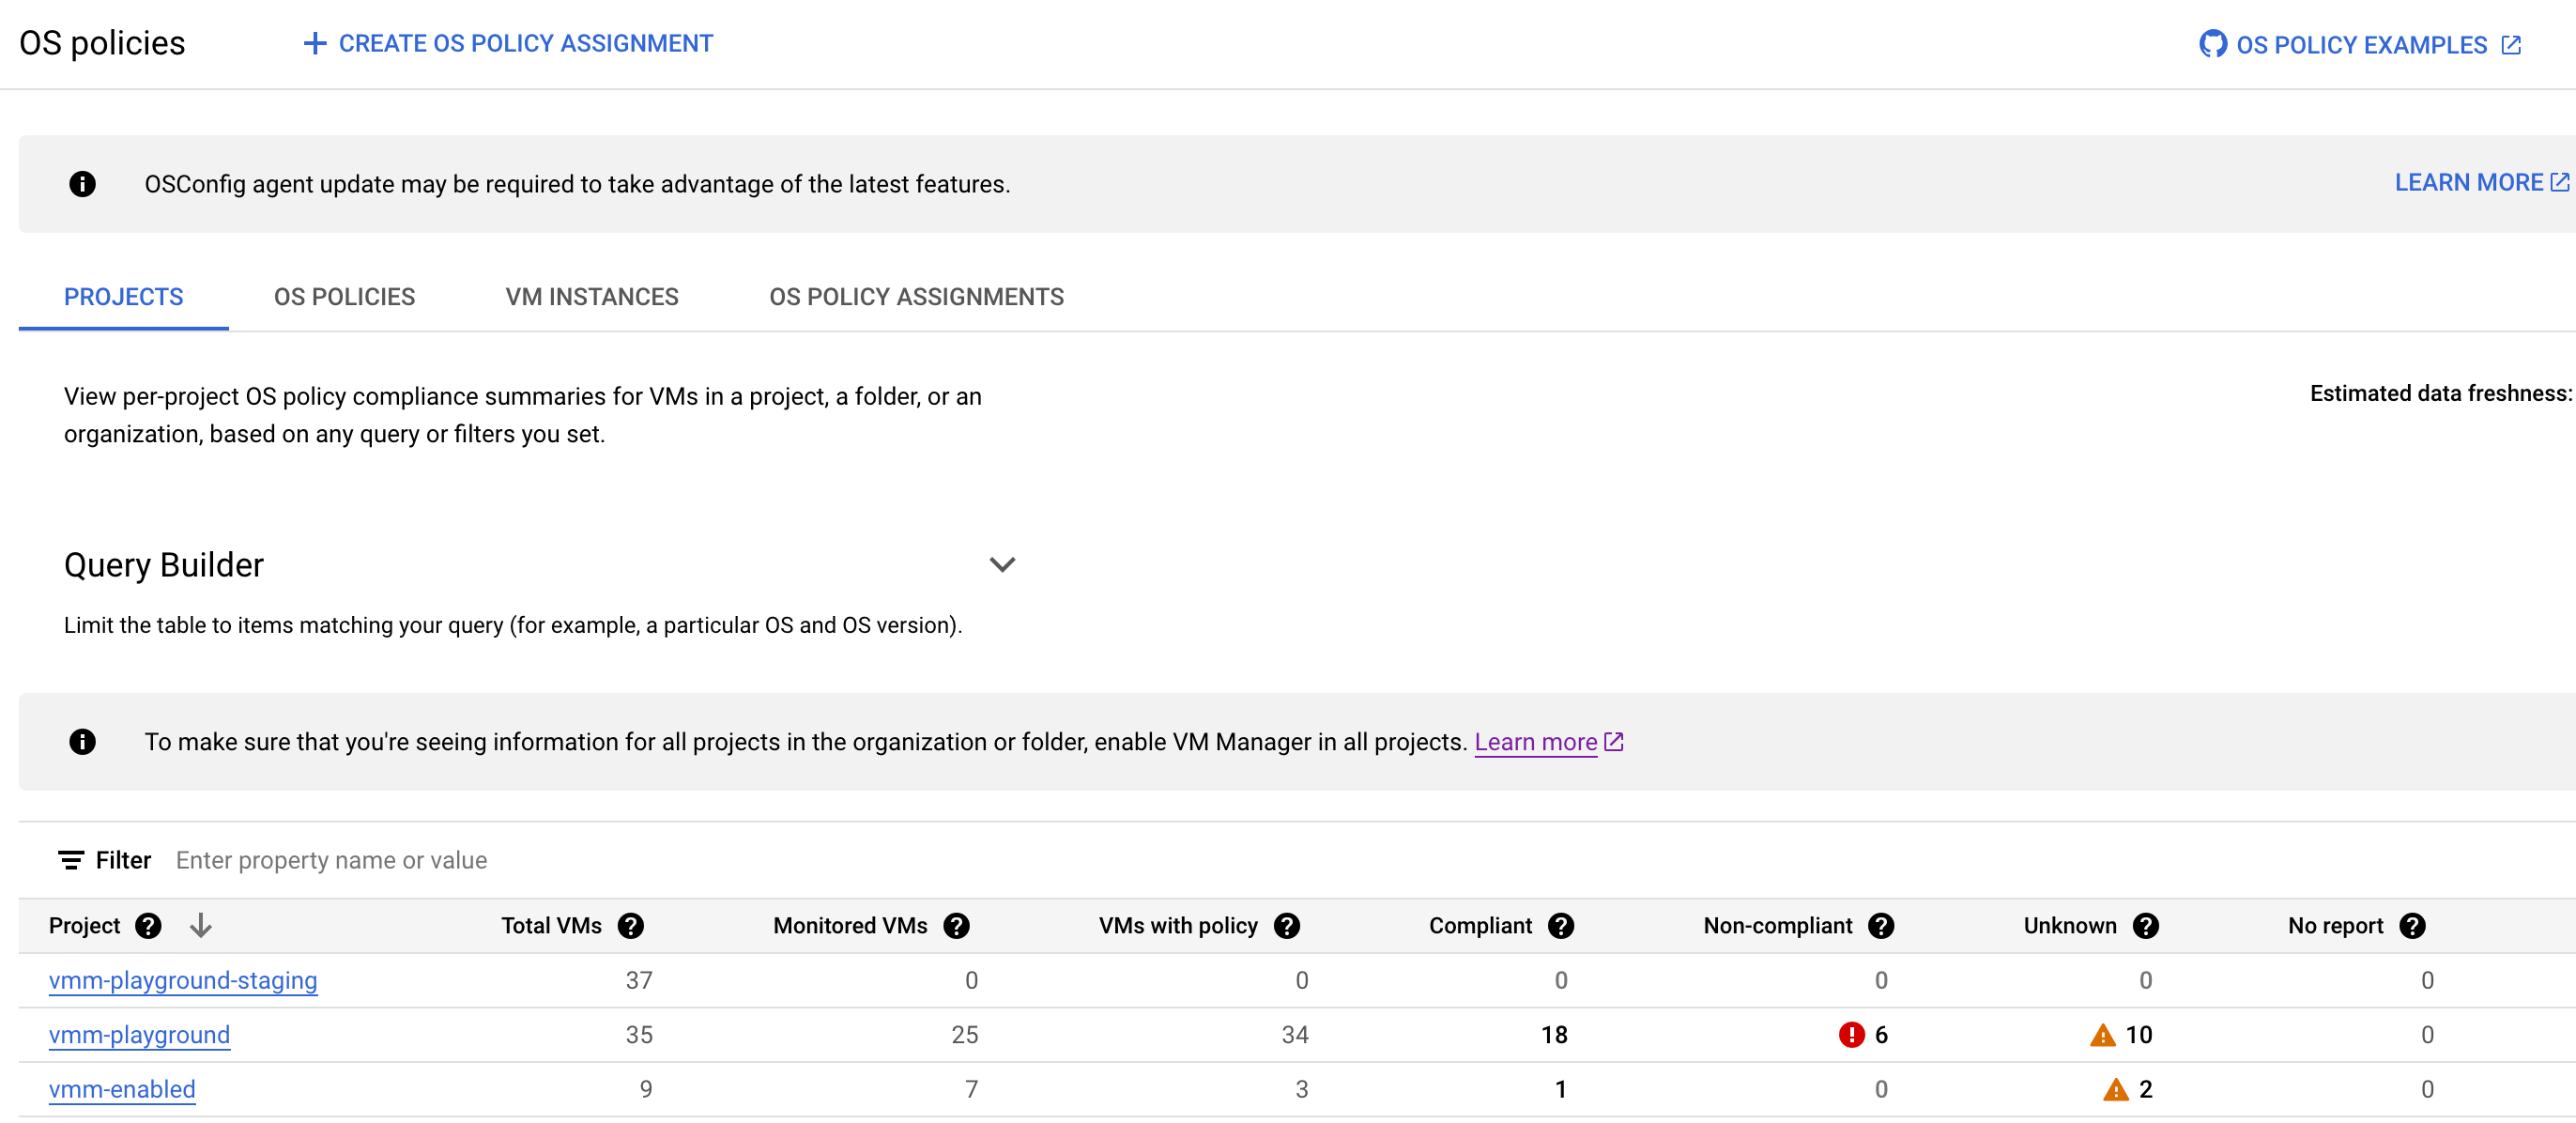Click the info icon in the OSConfig agent banner
The height and width of the screenshot is (1123, 2576).
(84, 182)
